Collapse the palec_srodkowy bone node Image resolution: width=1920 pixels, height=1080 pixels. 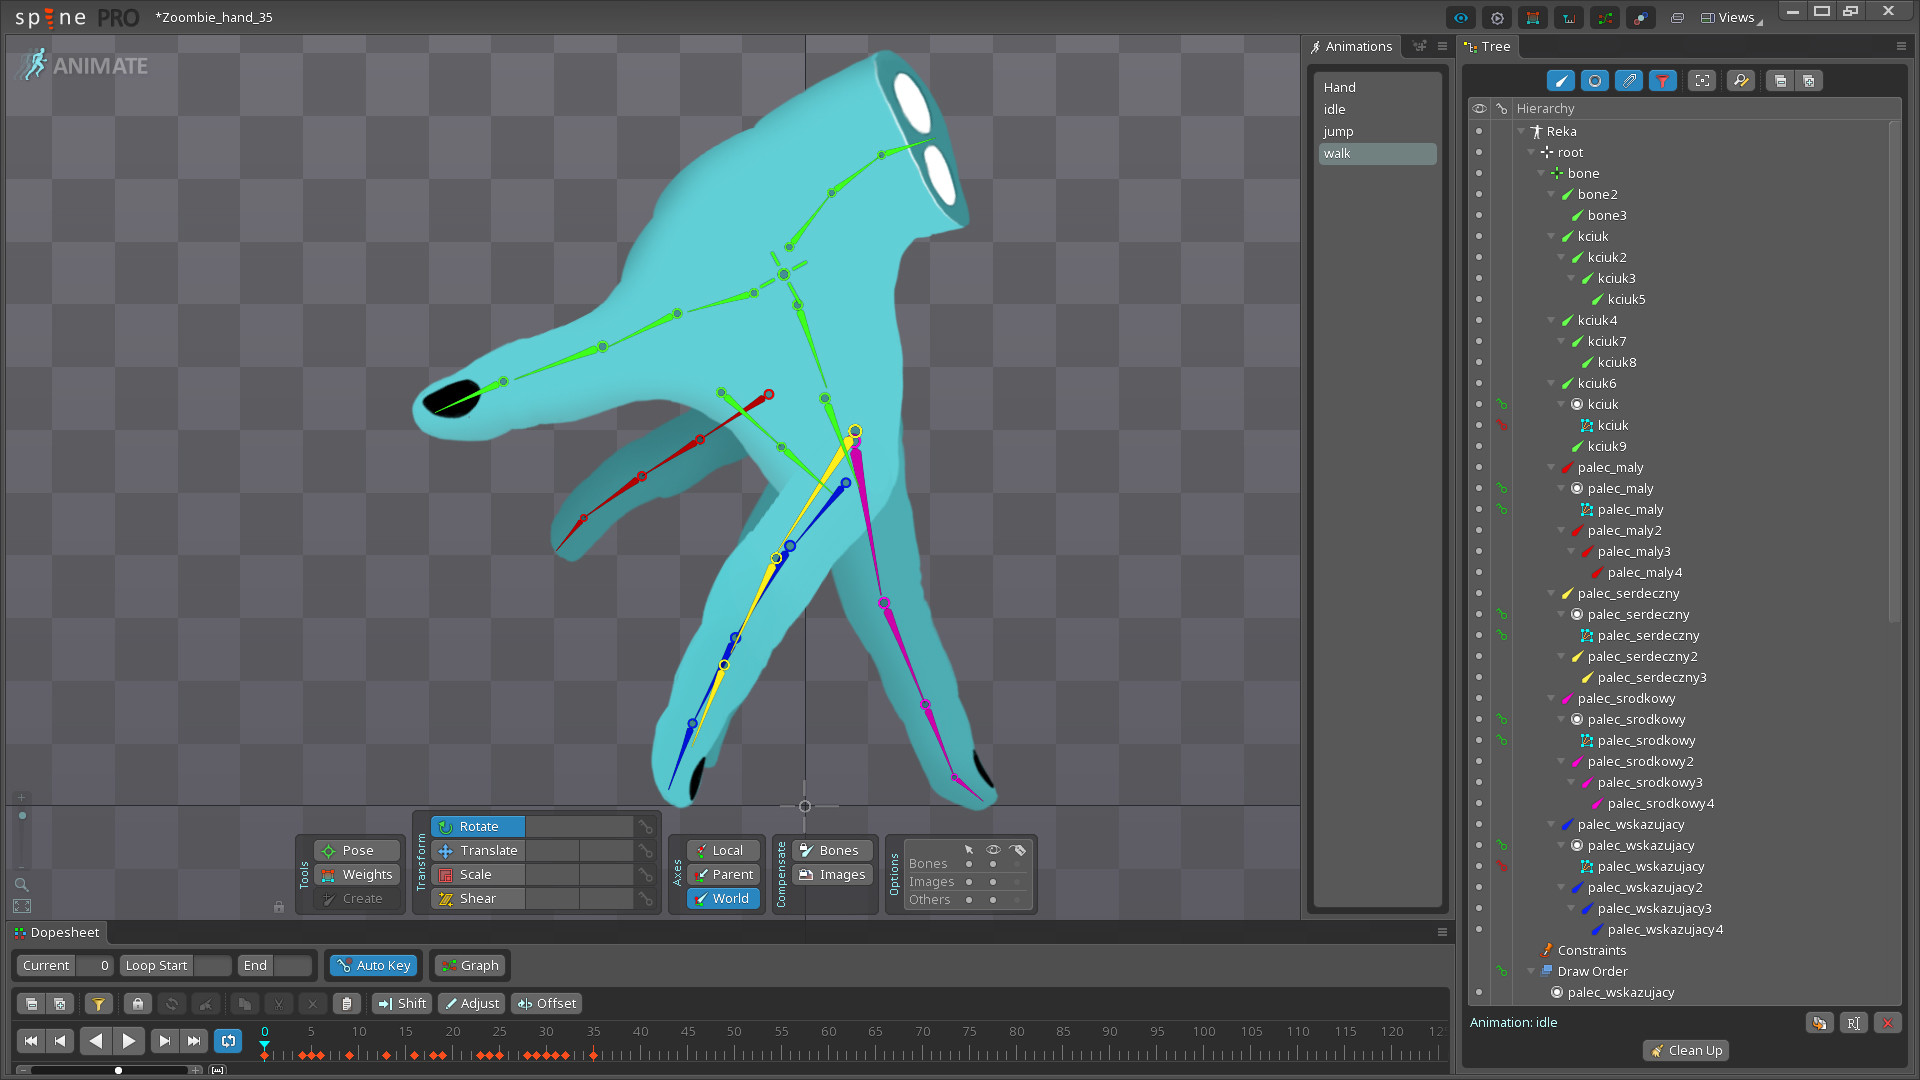tap(1551, 699)
